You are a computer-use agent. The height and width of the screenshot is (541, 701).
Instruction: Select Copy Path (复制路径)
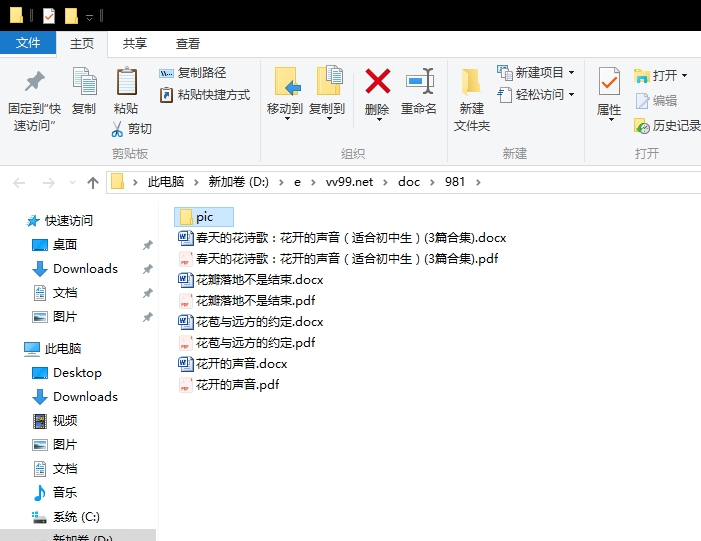pos(192,73)
